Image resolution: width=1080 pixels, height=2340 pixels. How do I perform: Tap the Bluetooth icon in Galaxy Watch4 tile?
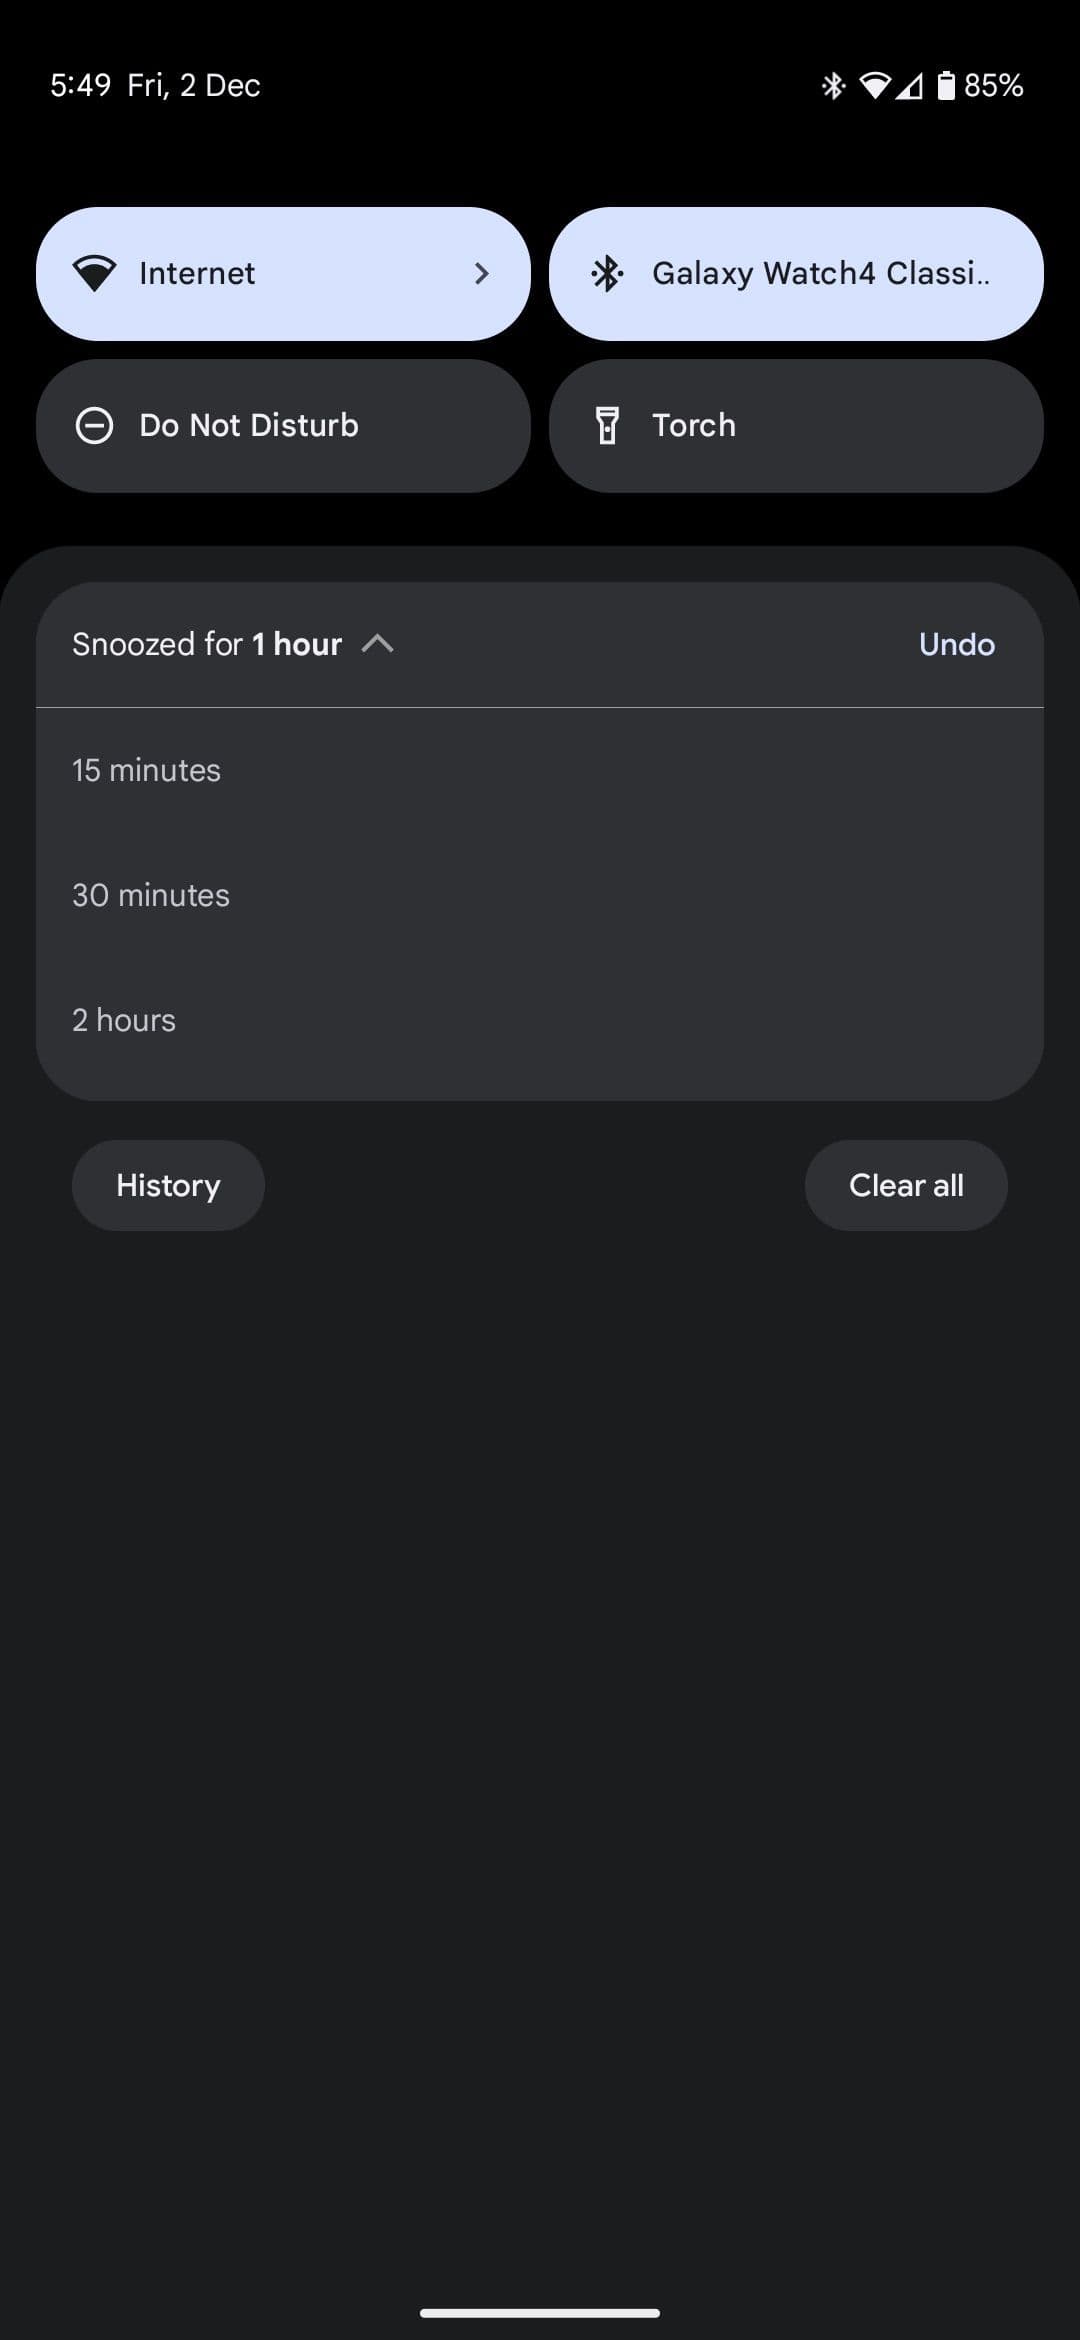607,274
